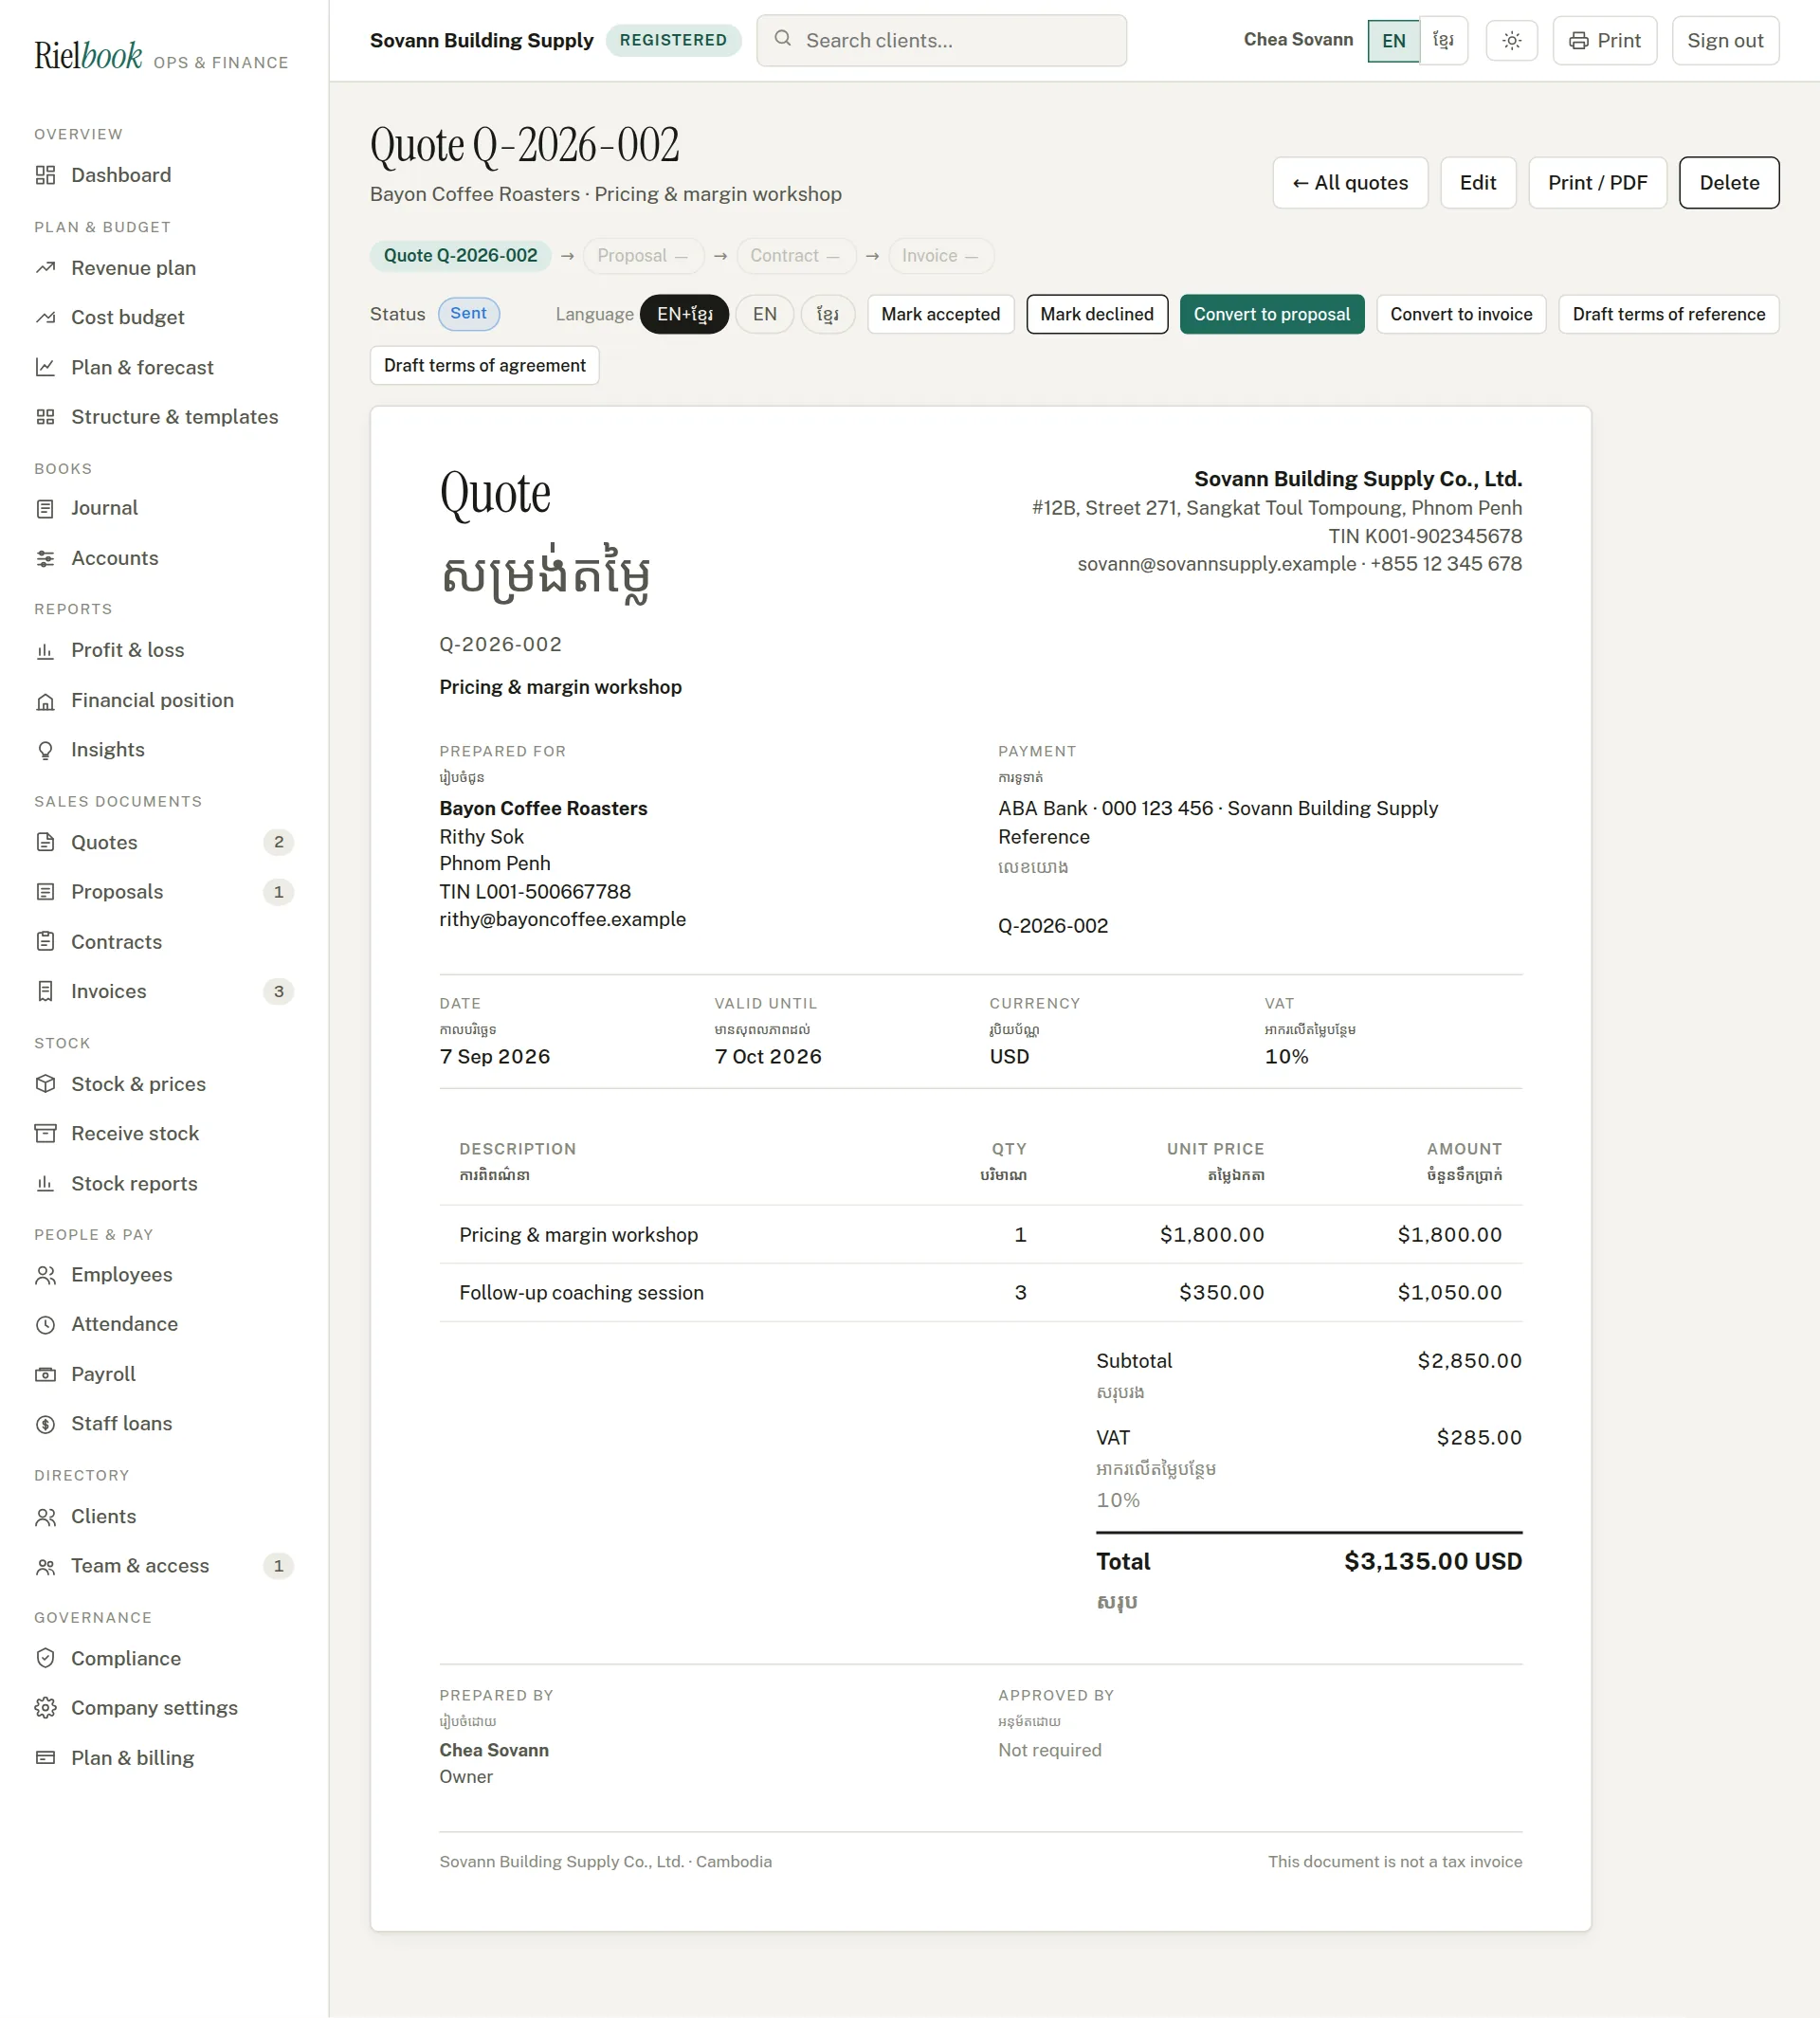The image size is (1820, 2018).
Task: Open Dashboard icon in sidebar
Action: coord(45,175)
